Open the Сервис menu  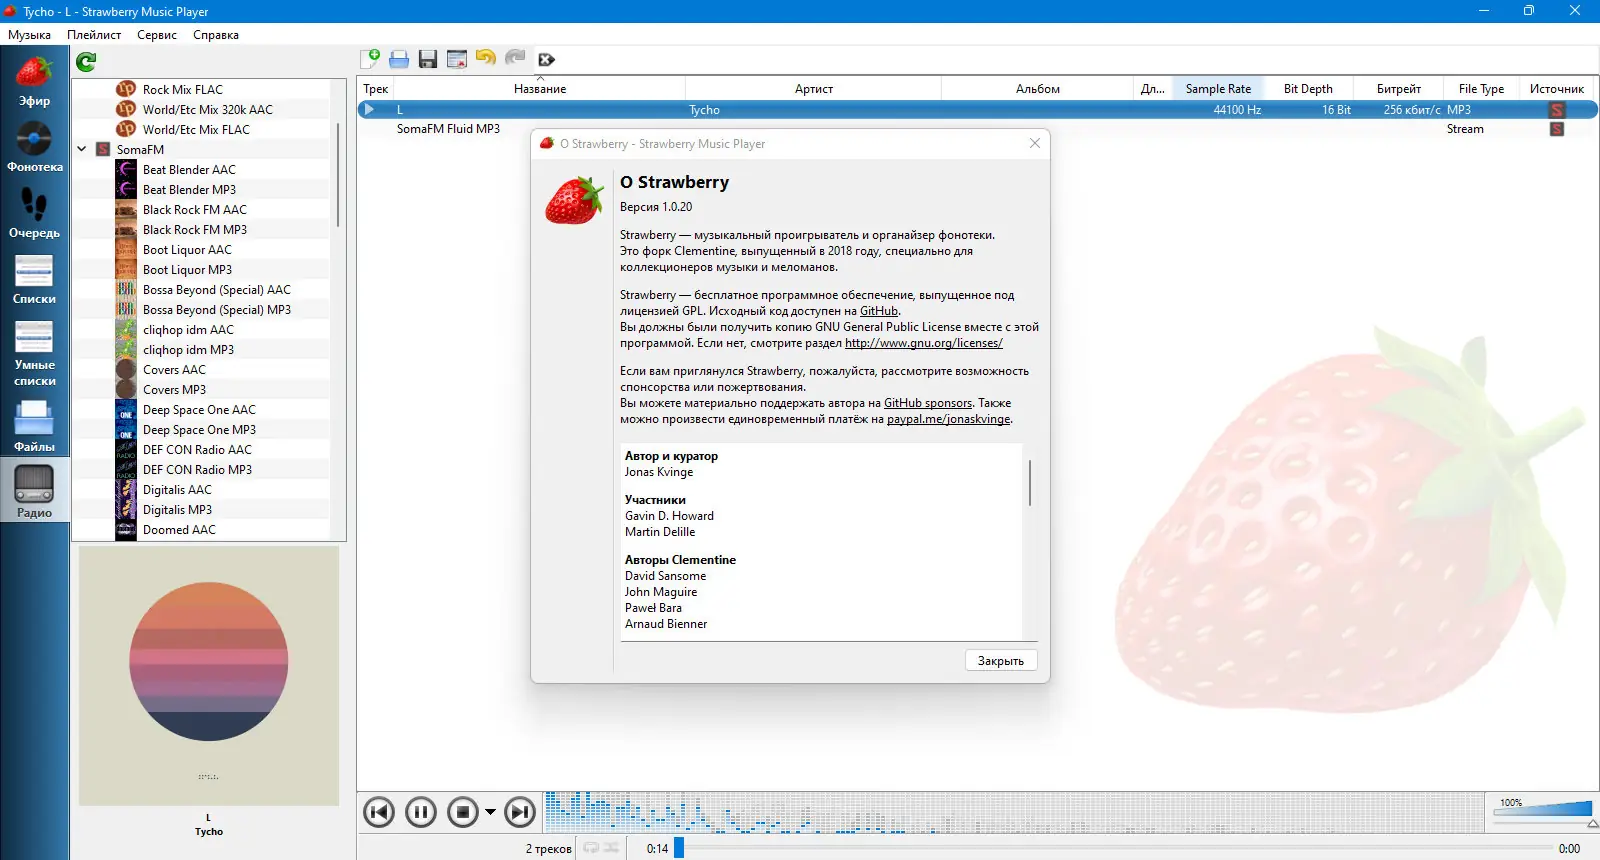click(157, 35)
